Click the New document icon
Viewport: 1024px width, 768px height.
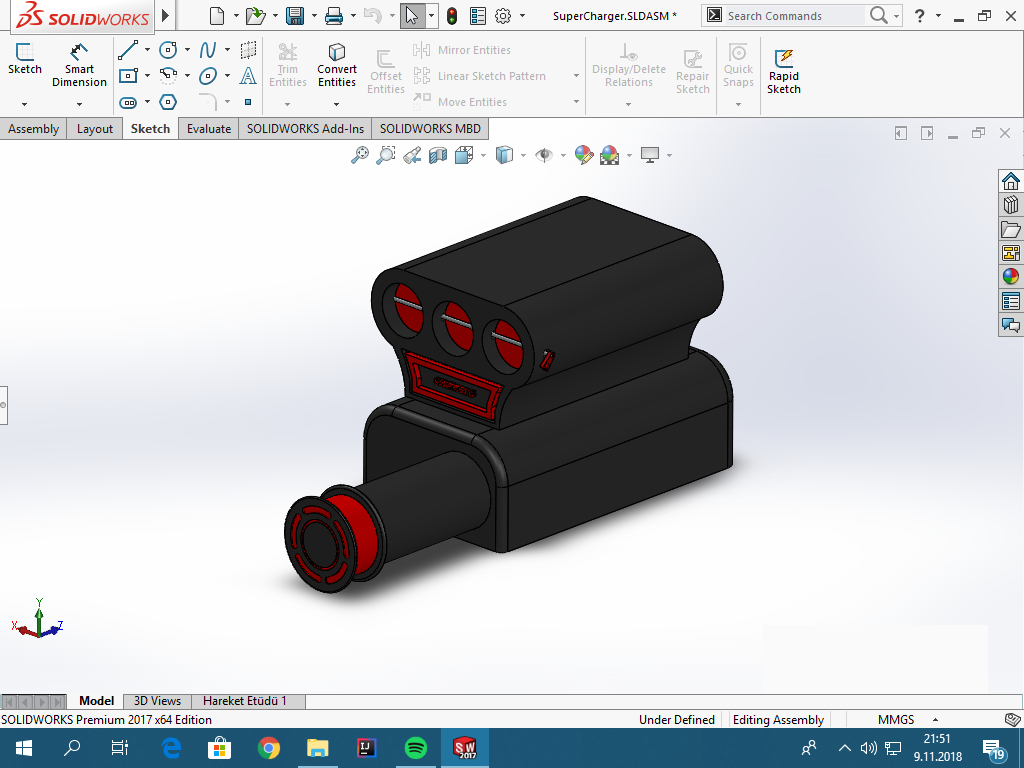(x=217, y=16)
